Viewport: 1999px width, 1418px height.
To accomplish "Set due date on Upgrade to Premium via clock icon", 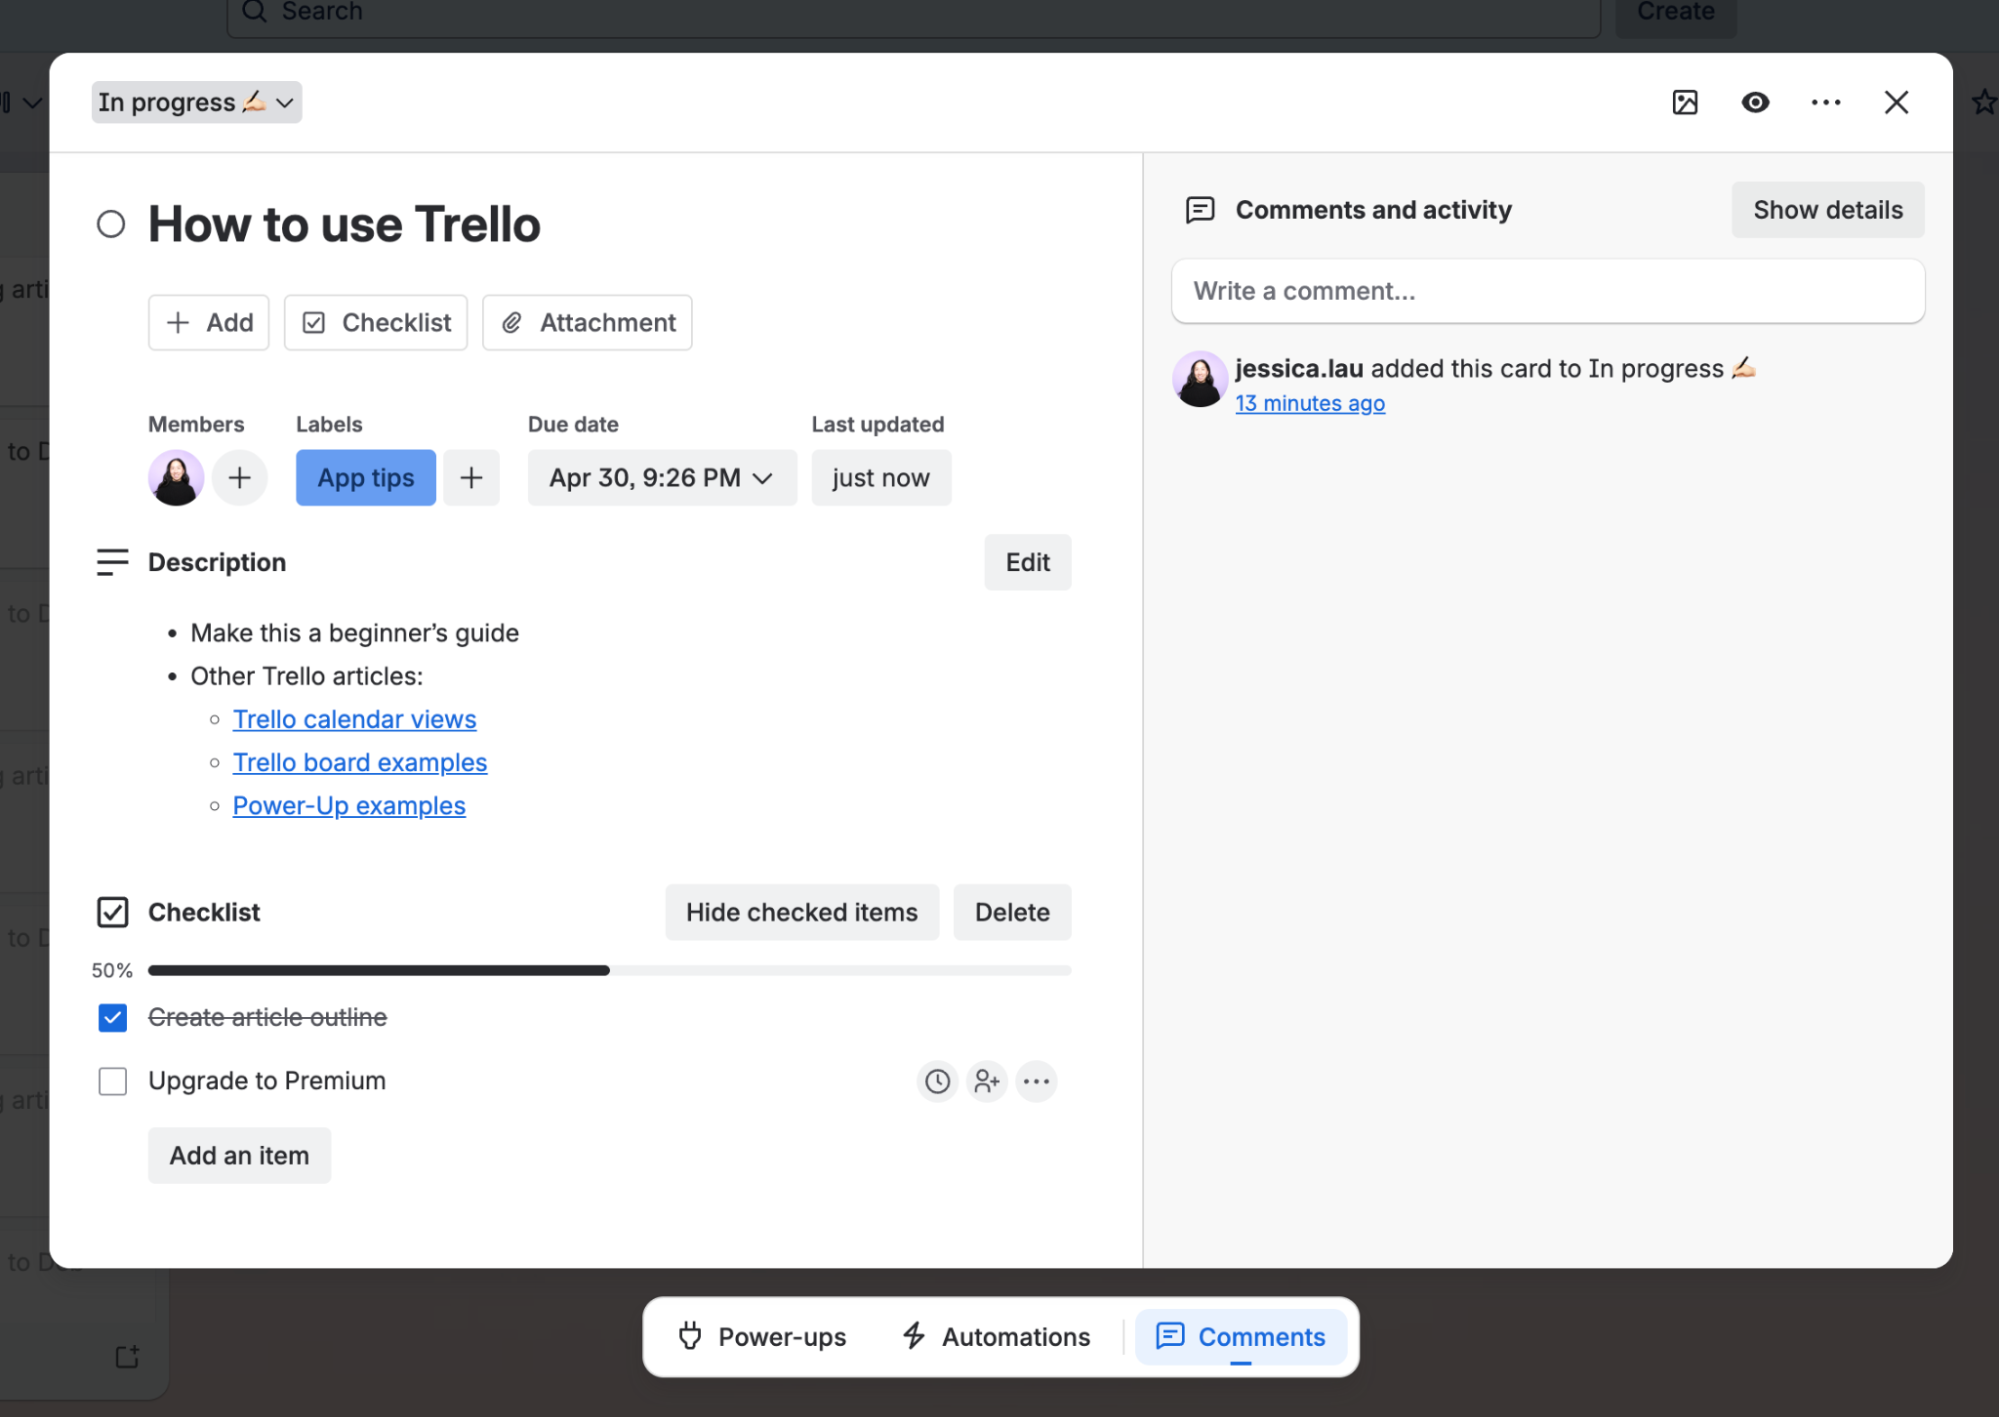I will [936, 1081].
